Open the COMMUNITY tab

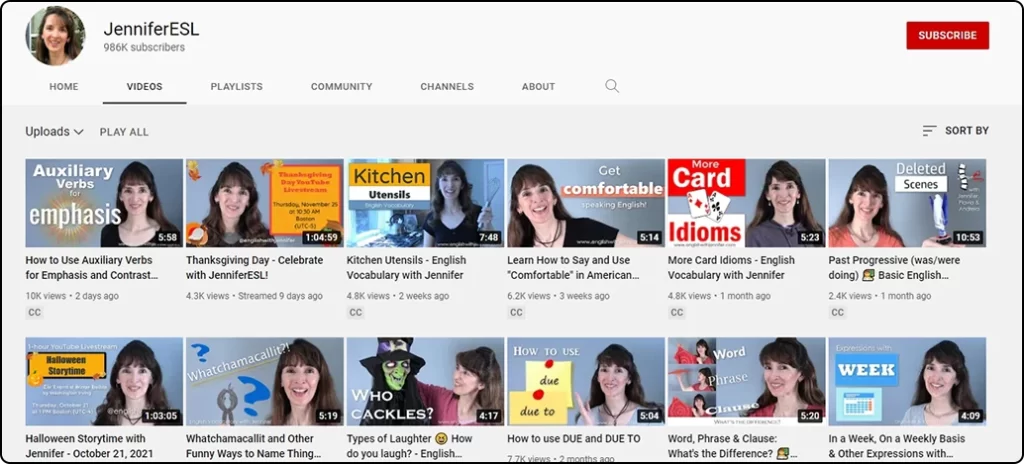pos(342,86)
